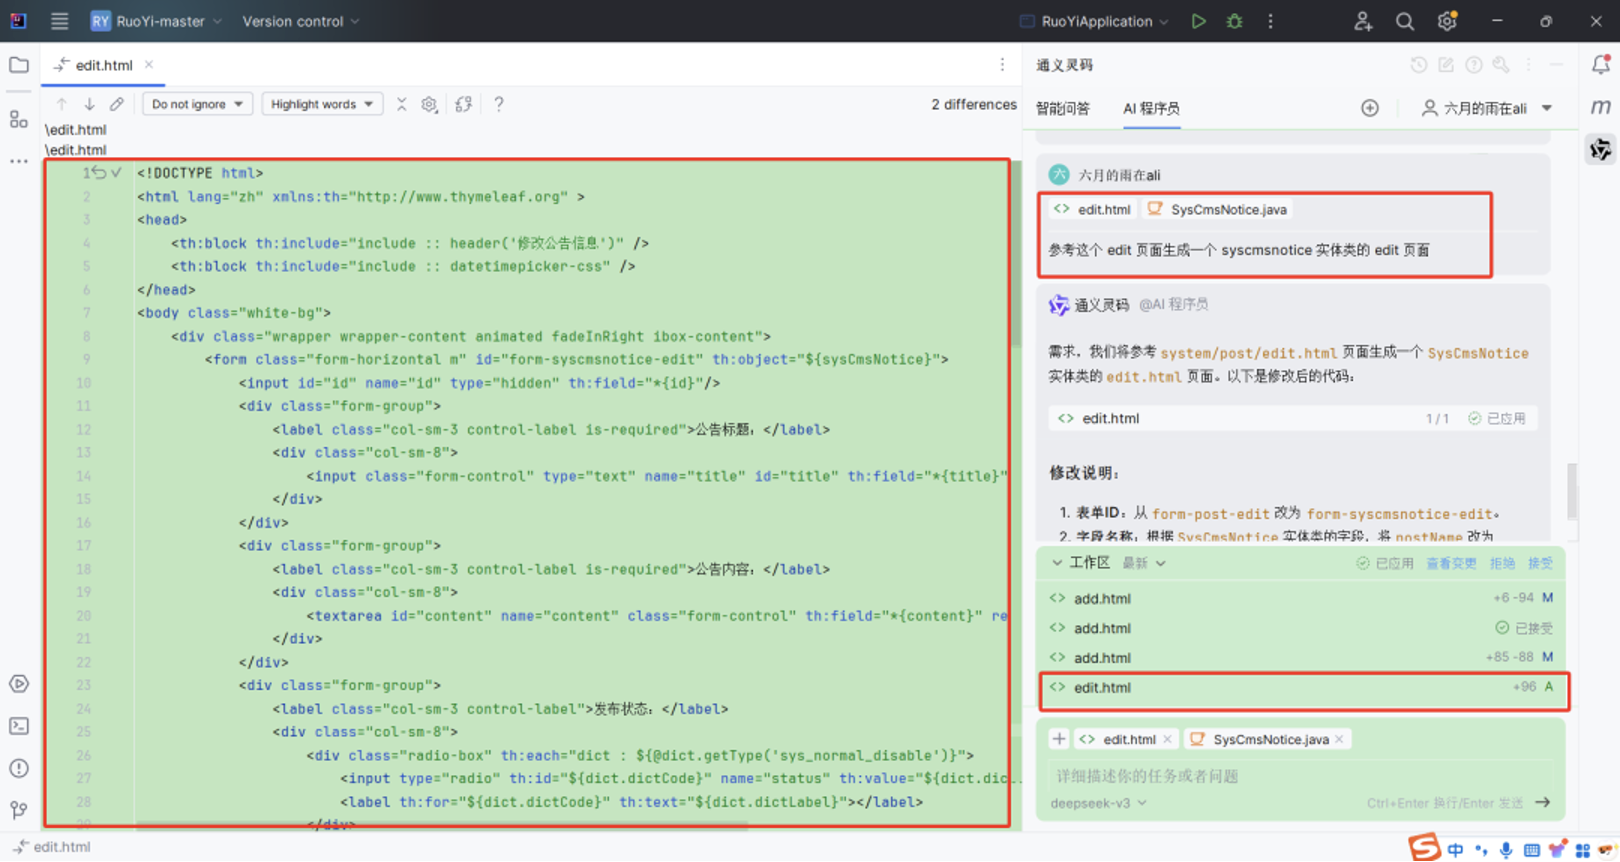Open RuoYiApplication run configuration dropdown
The image size is (1620, 862).
tap(1094, 21)
